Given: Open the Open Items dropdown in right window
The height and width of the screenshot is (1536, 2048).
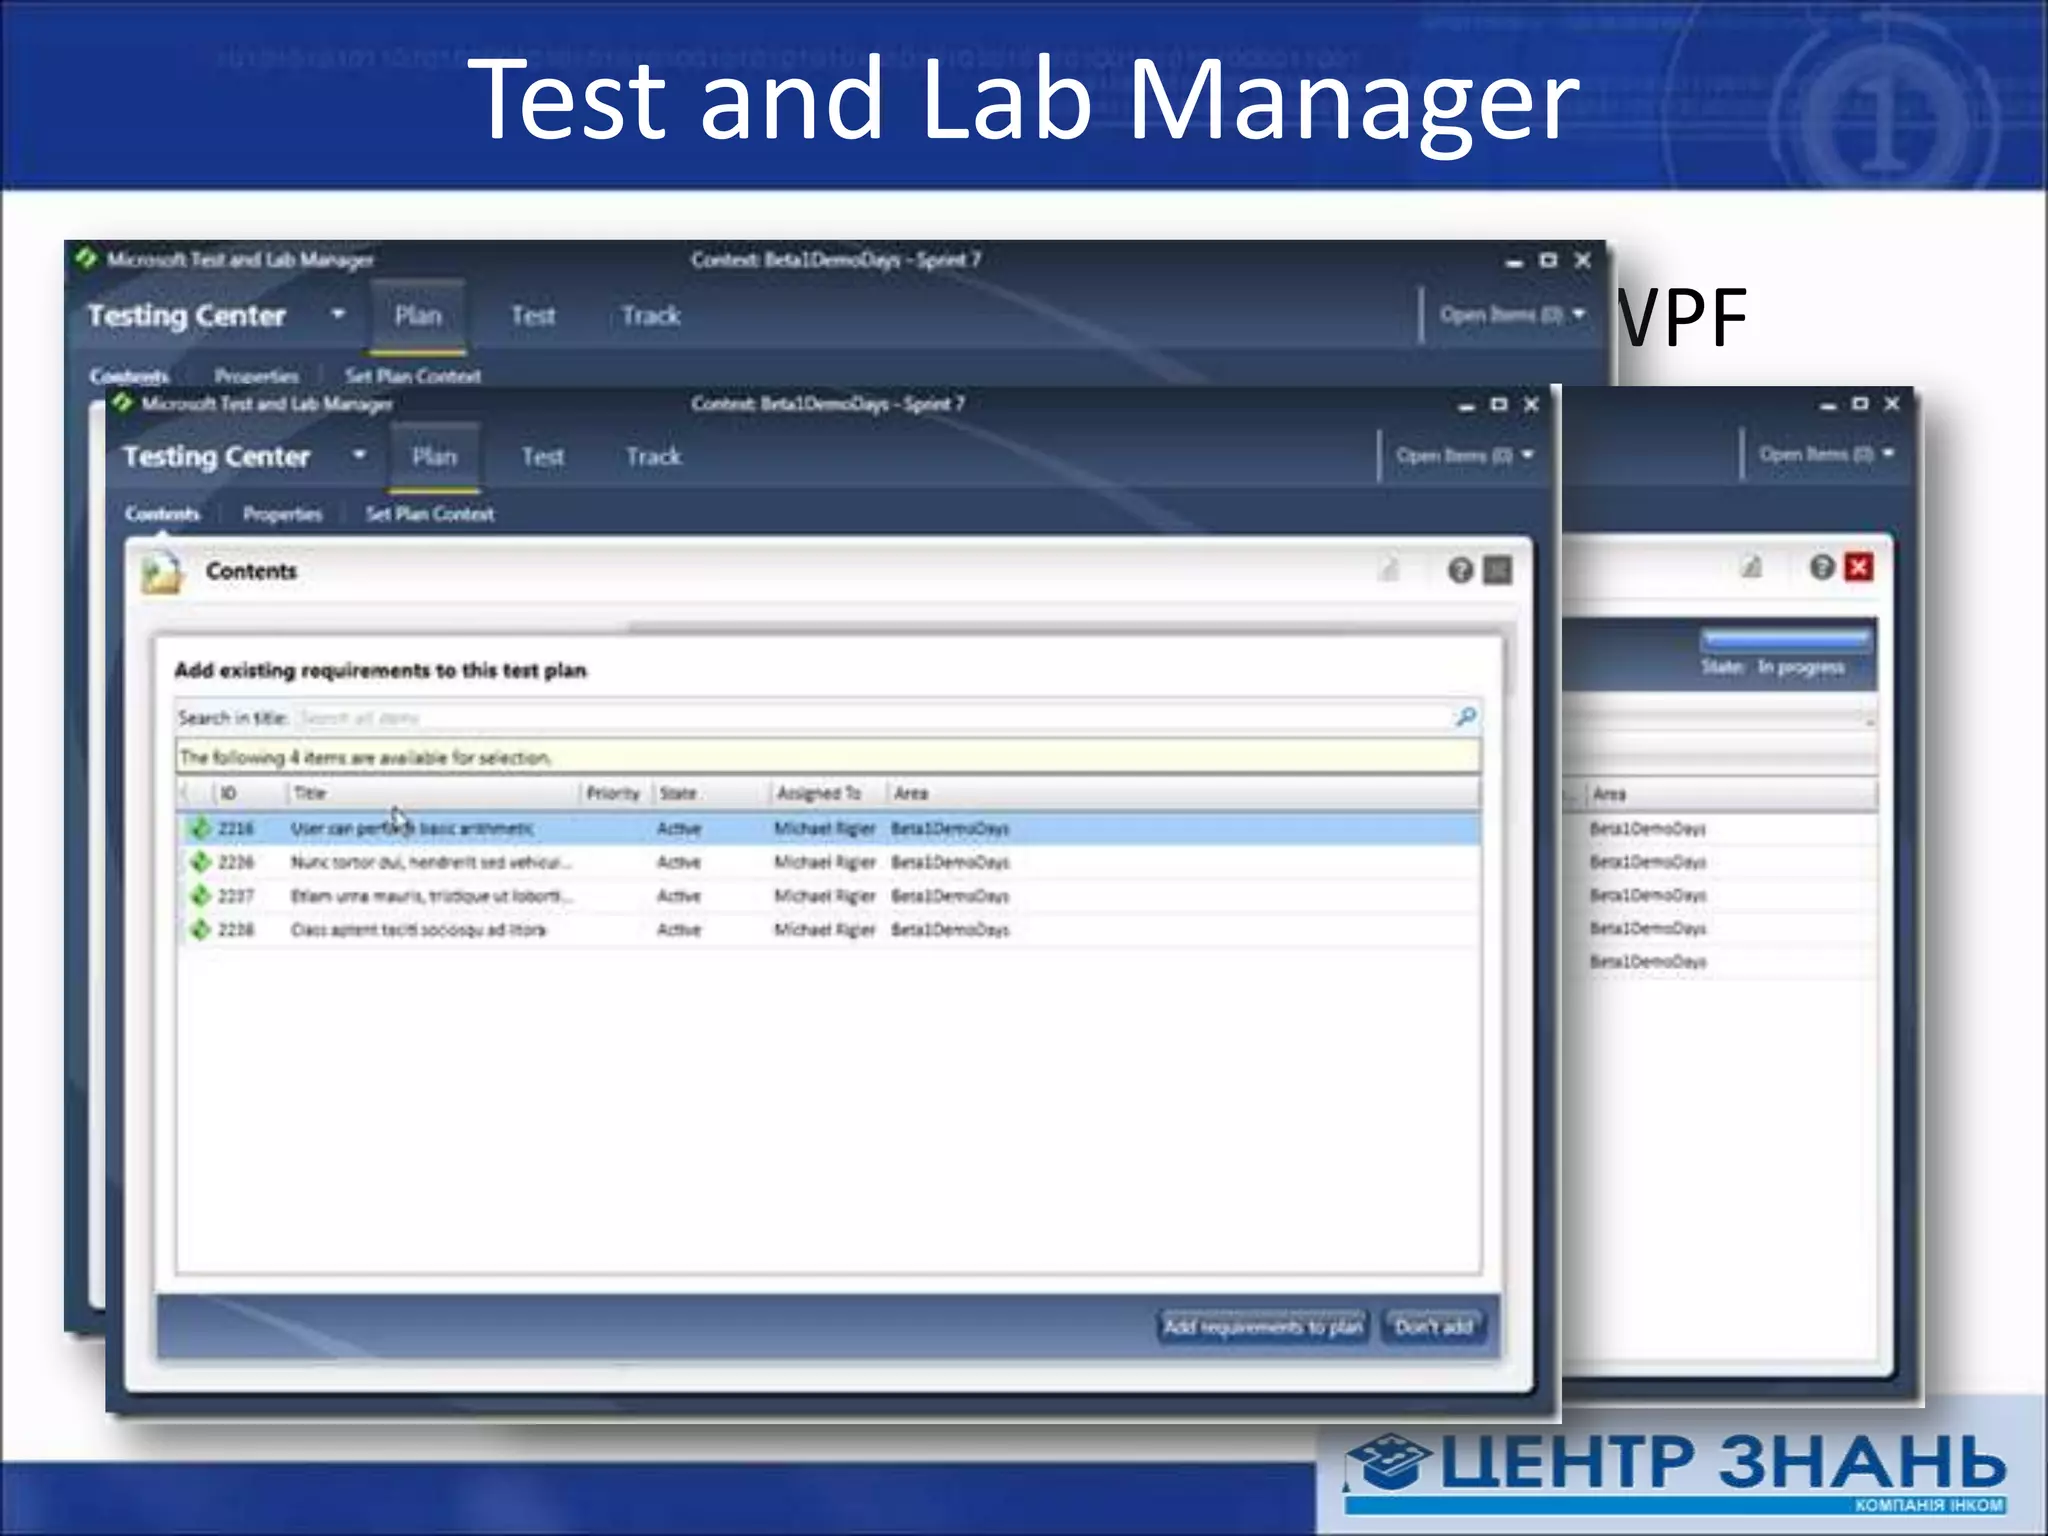Looking at the screenshot, I should (x=1826, y=454).
